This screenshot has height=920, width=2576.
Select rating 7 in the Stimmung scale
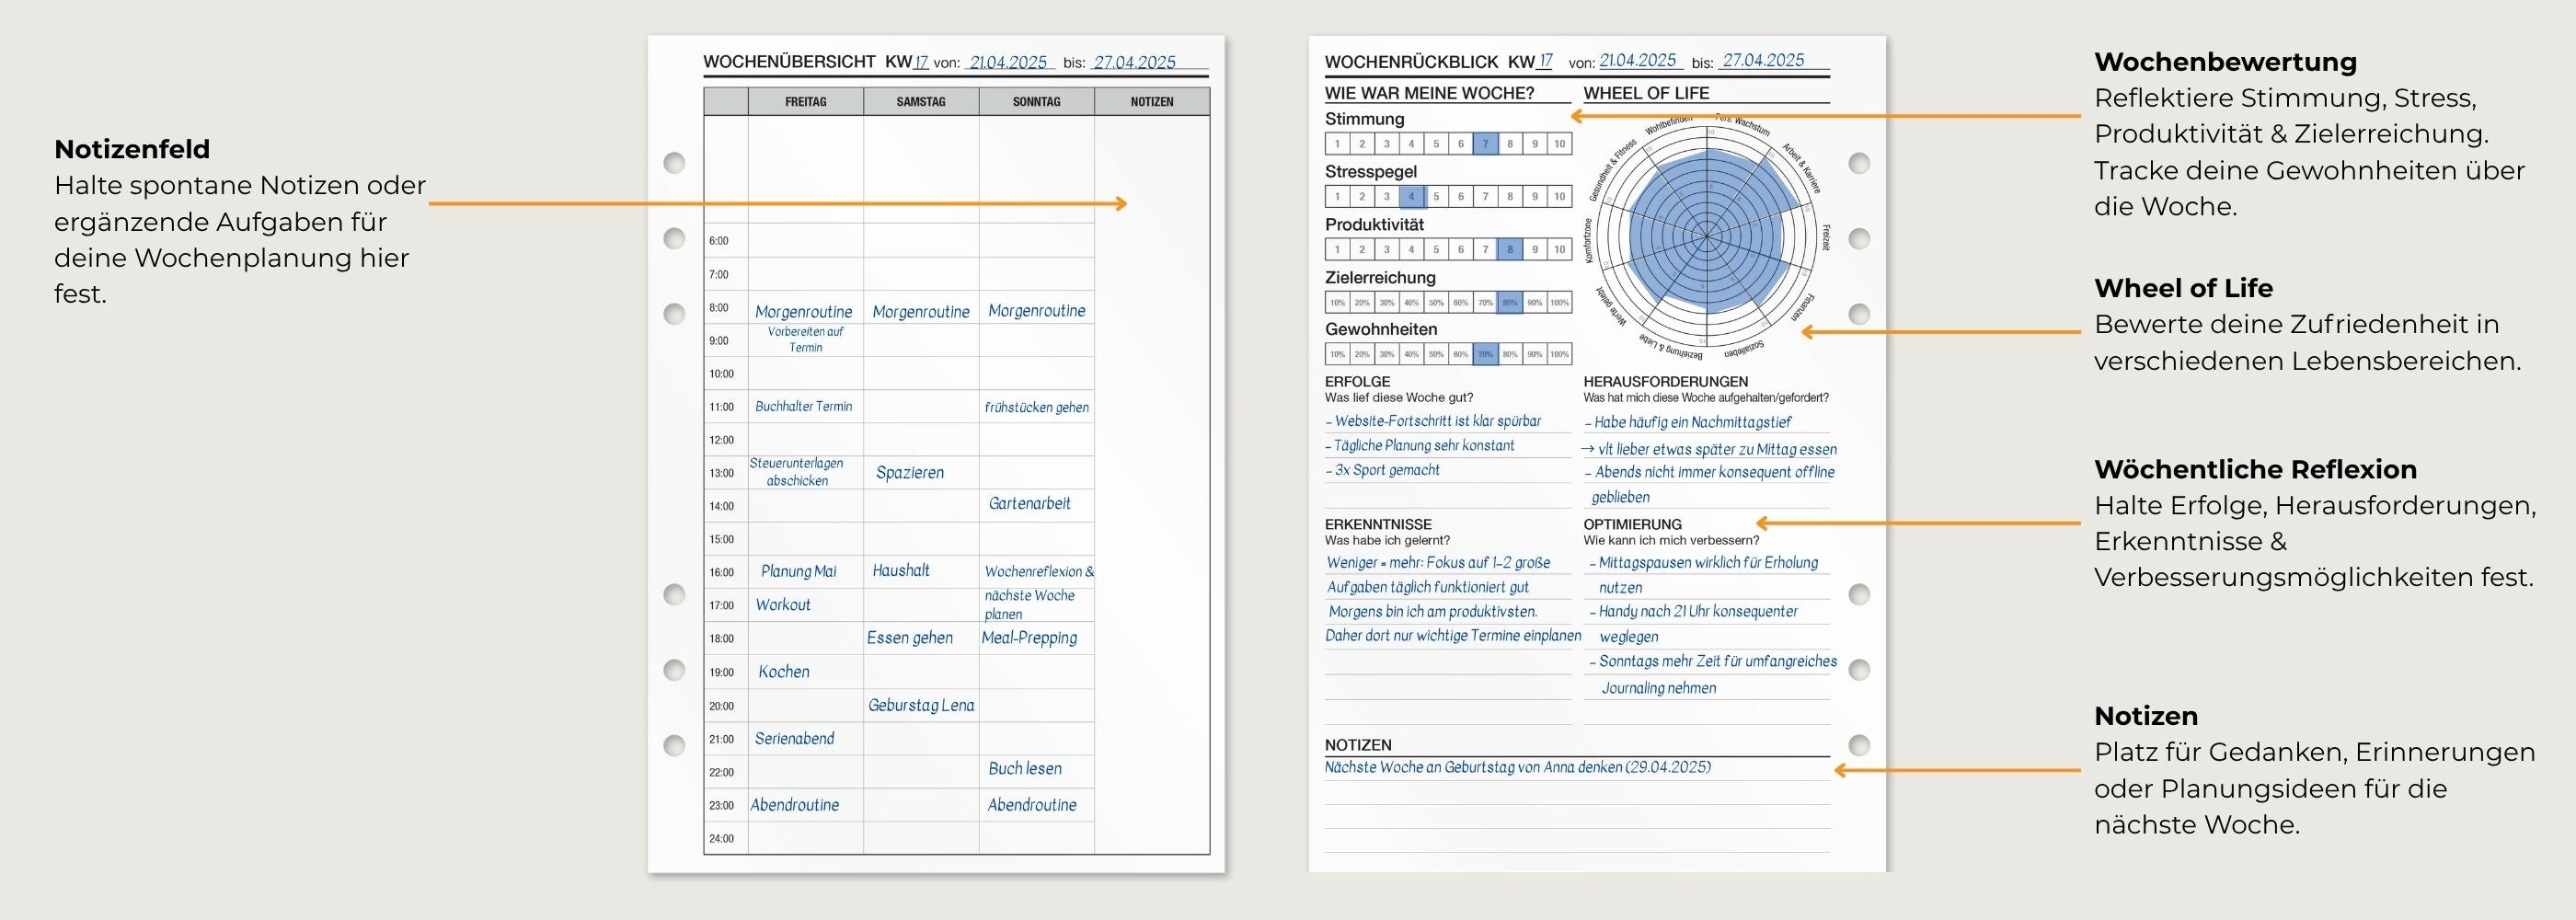[x=1485, y=144]
